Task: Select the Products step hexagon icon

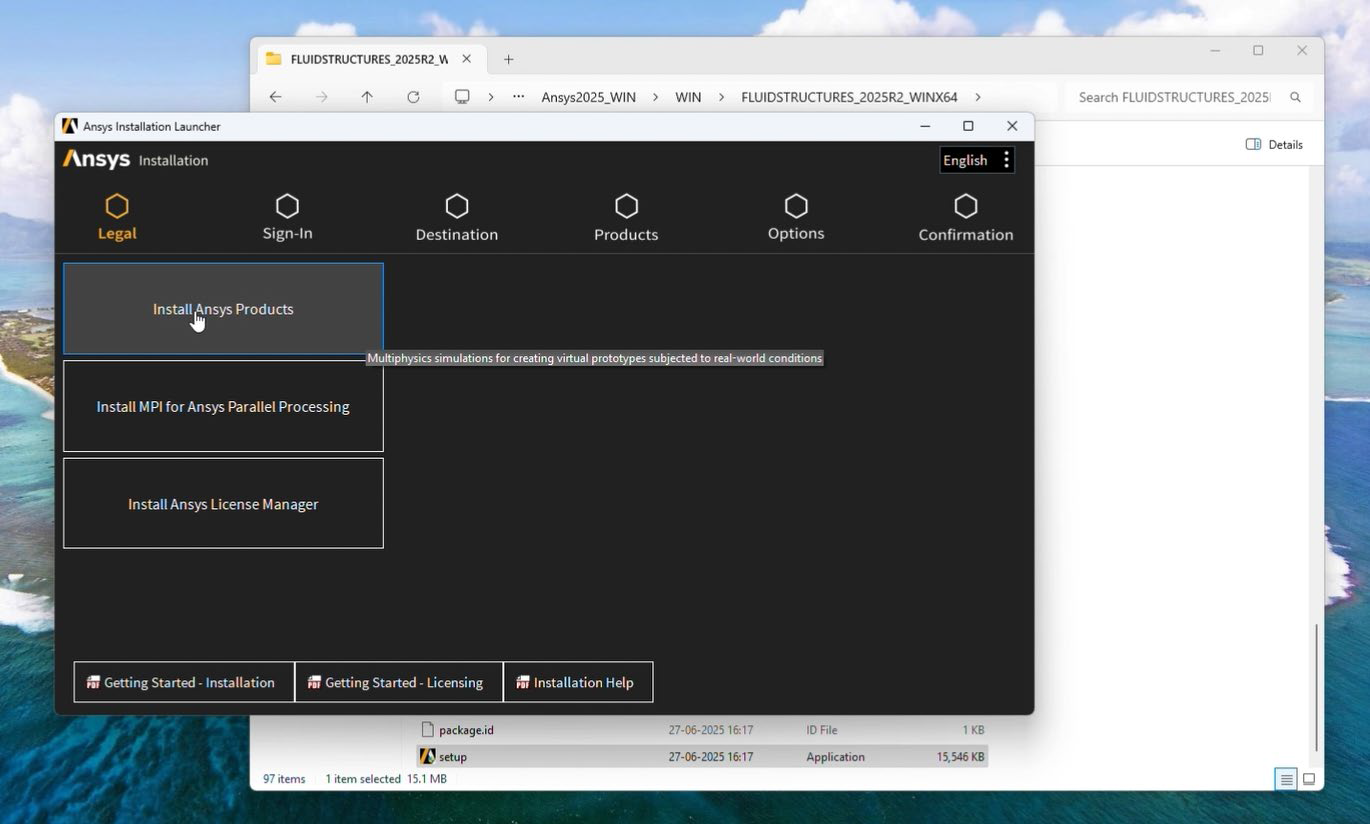Action: click(626, 206)
